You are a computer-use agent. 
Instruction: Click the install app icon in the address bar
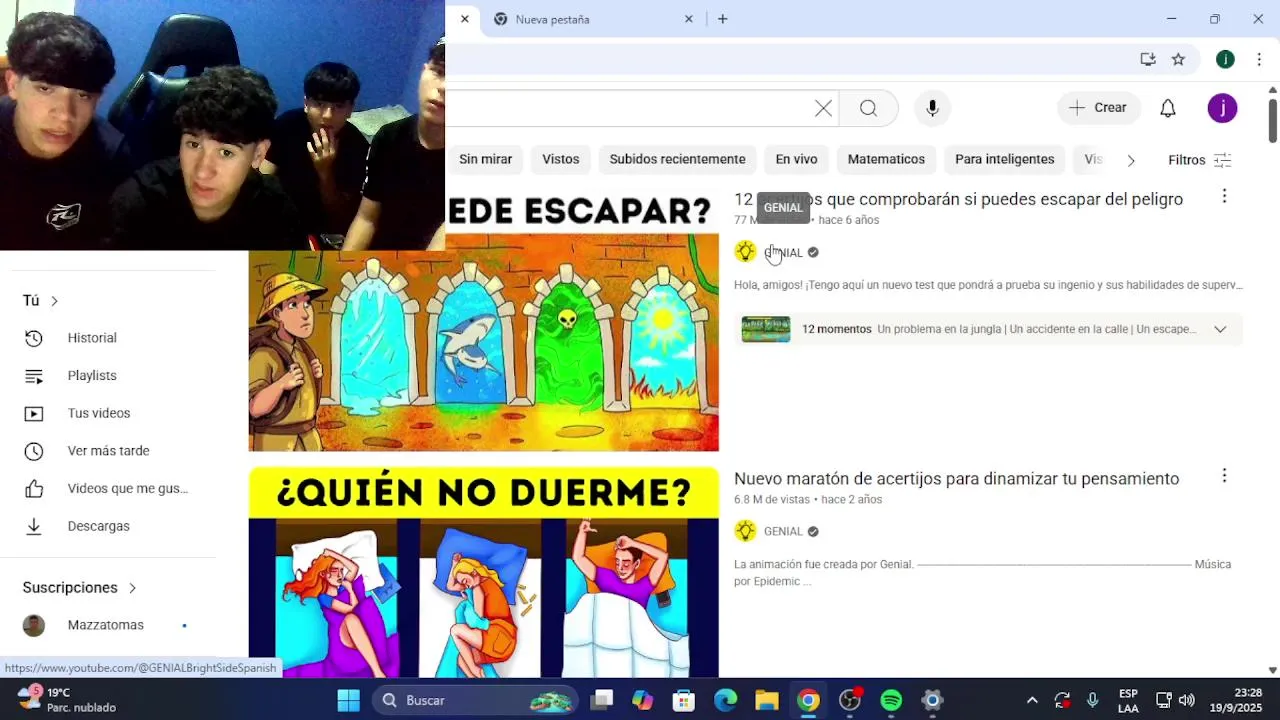tap(1148, 59)
